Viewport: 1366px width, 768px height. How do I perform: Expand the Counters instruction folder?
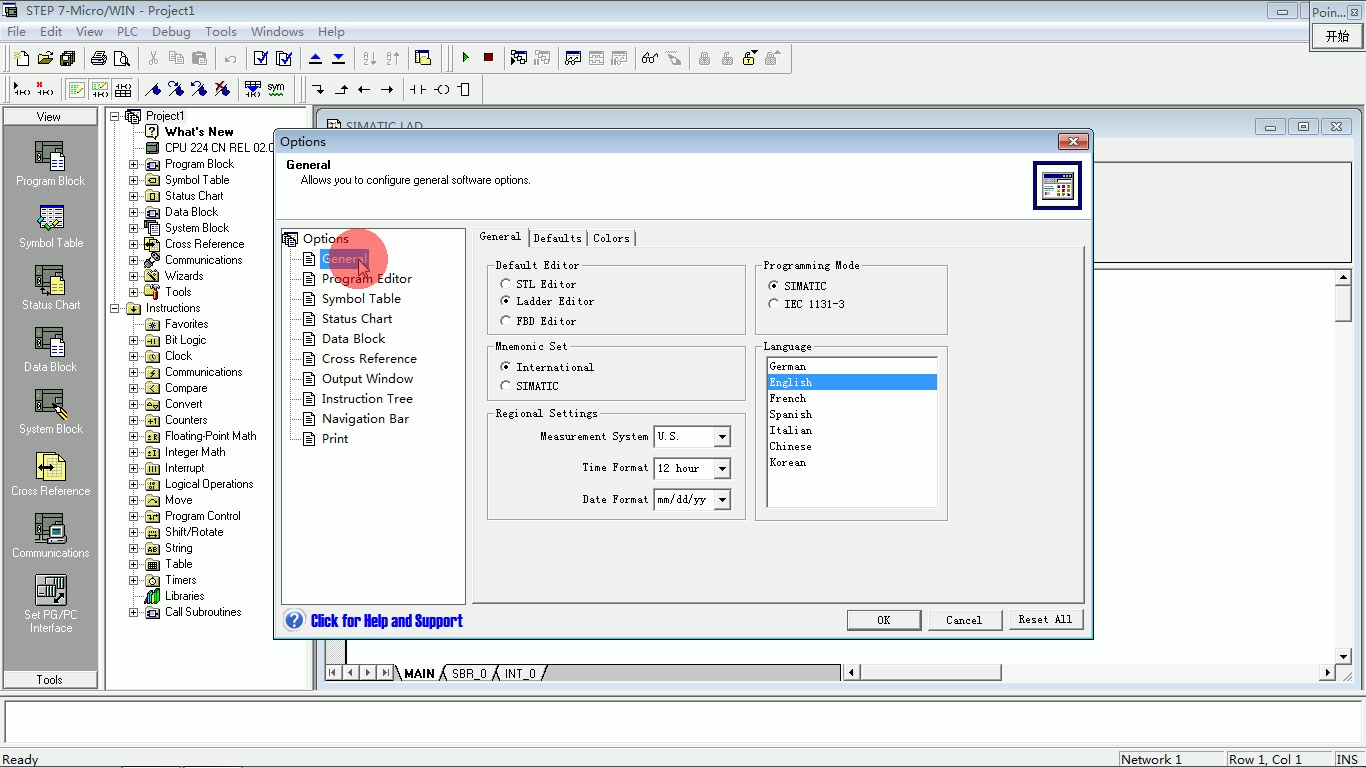pyautogui.click(x=134, y=420)
